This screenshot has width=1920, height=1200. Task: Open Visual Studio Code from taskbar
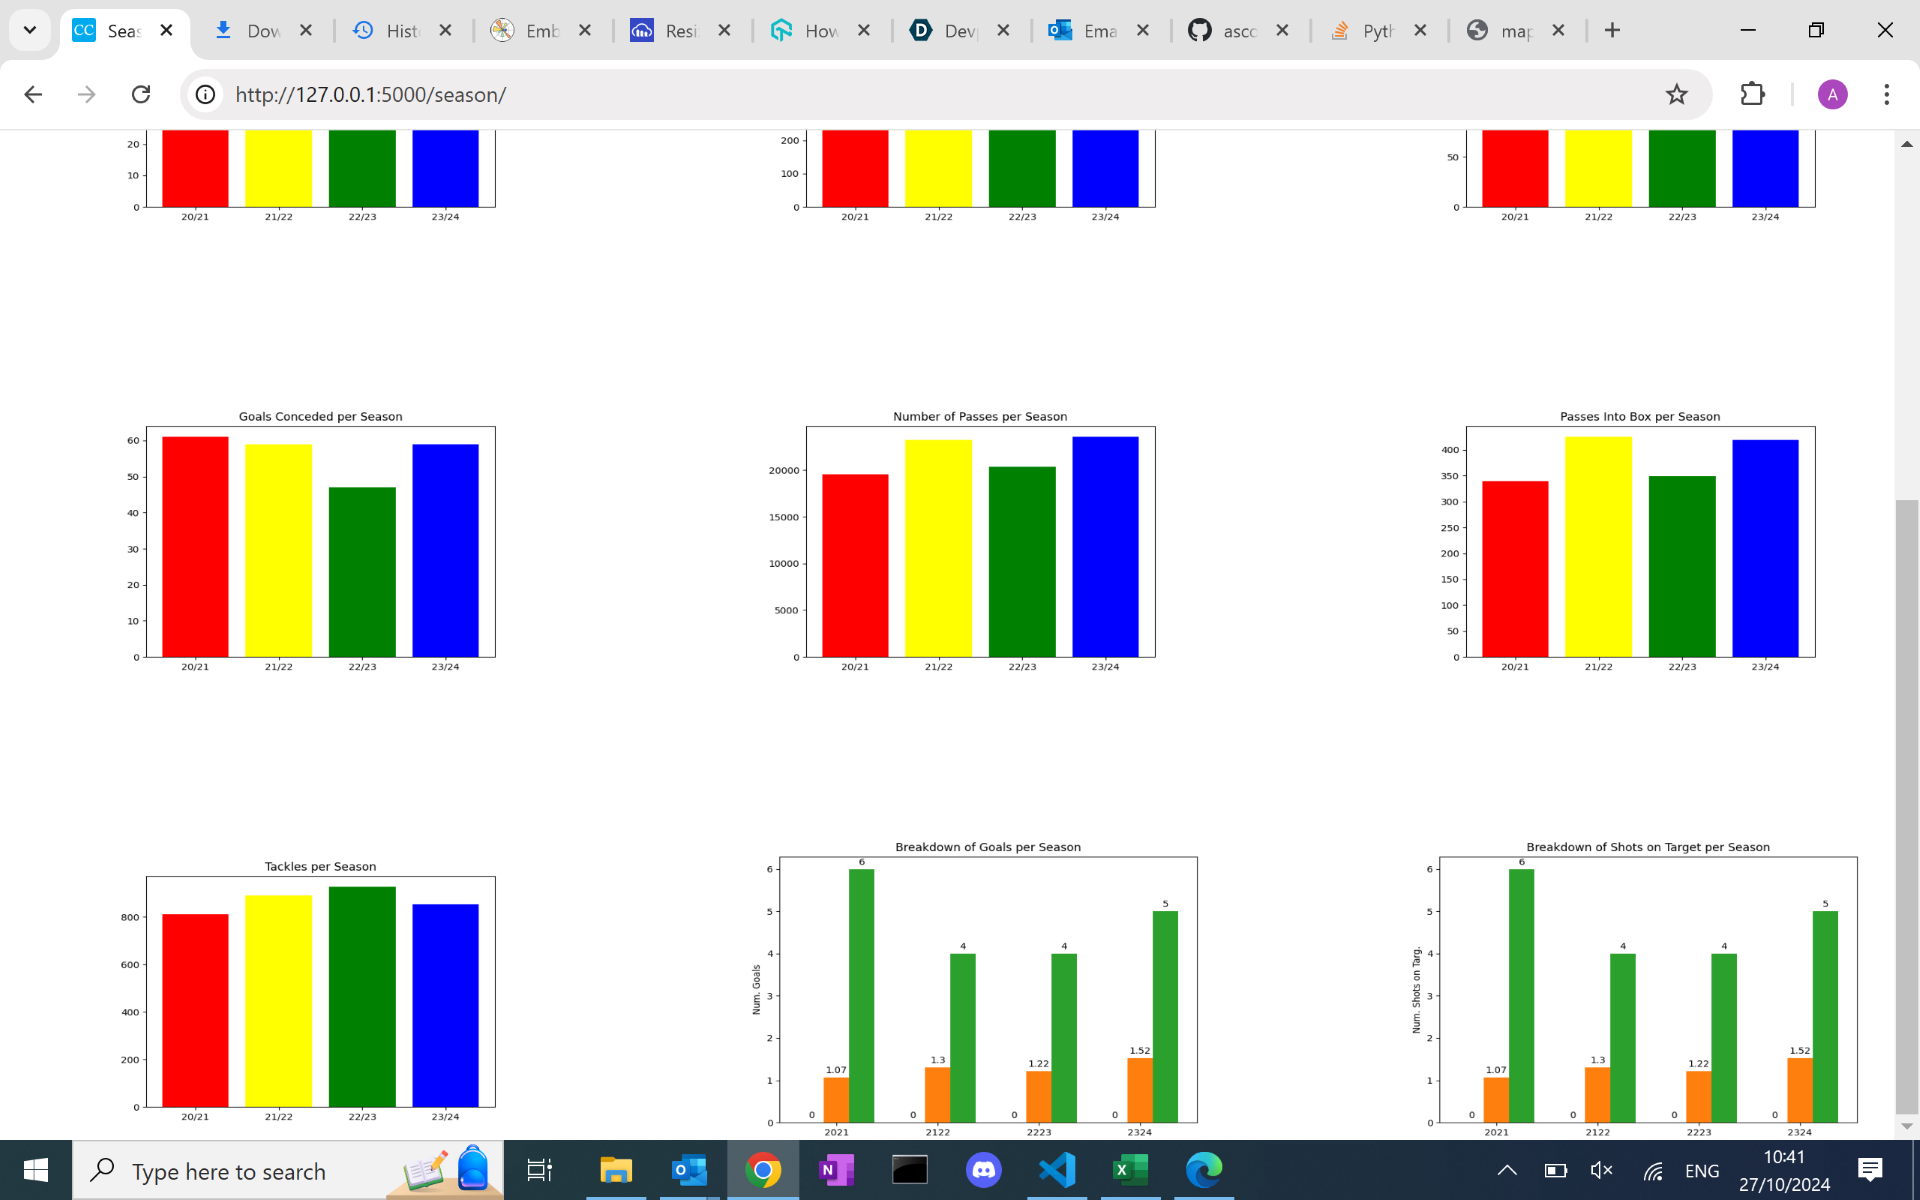(x=1057, y=1170)
